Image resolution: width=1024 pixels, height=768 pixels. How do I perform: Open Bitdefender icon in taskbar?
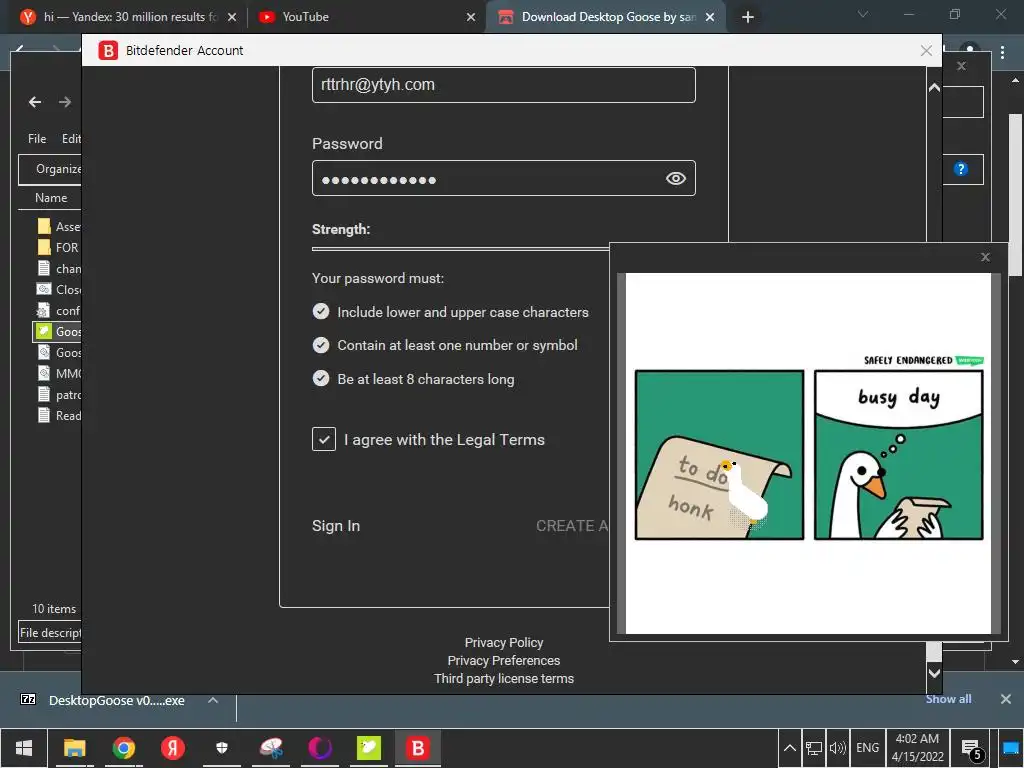pyautogui.click(x=418, y=748)
